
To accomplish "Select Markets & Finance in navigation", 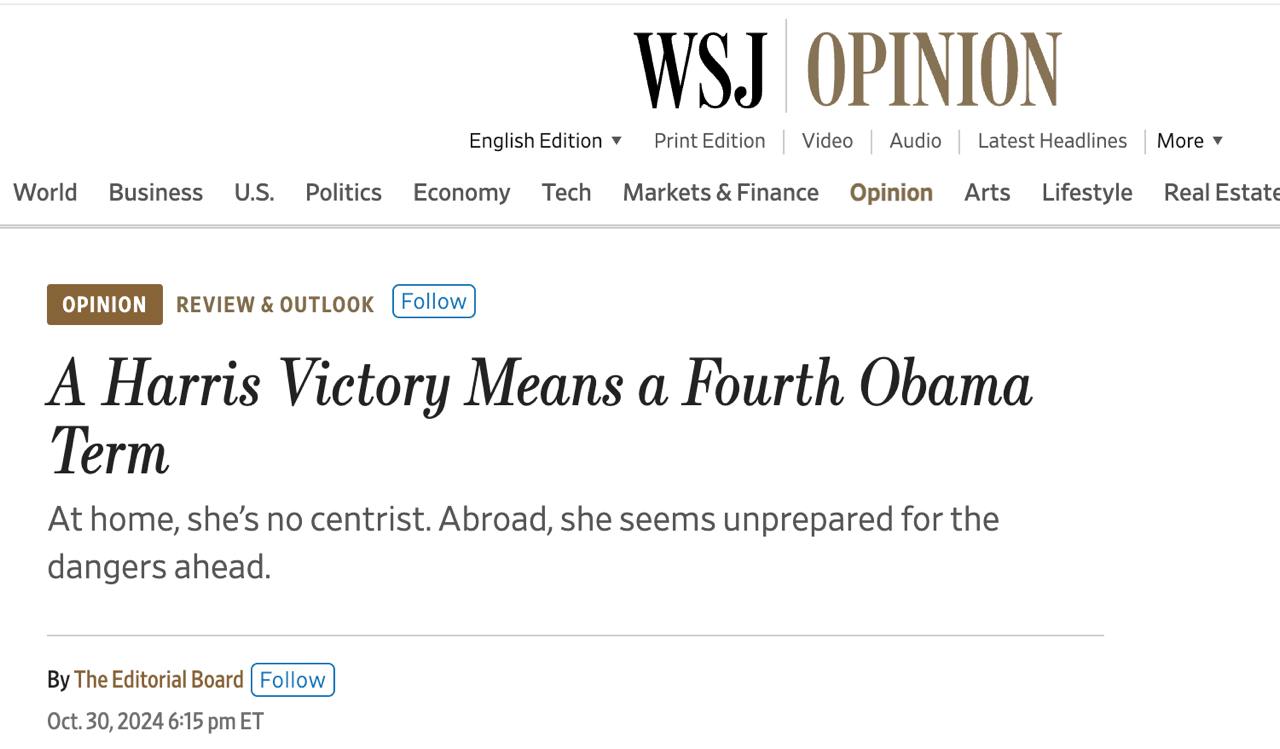I will [x=720, y=192].
